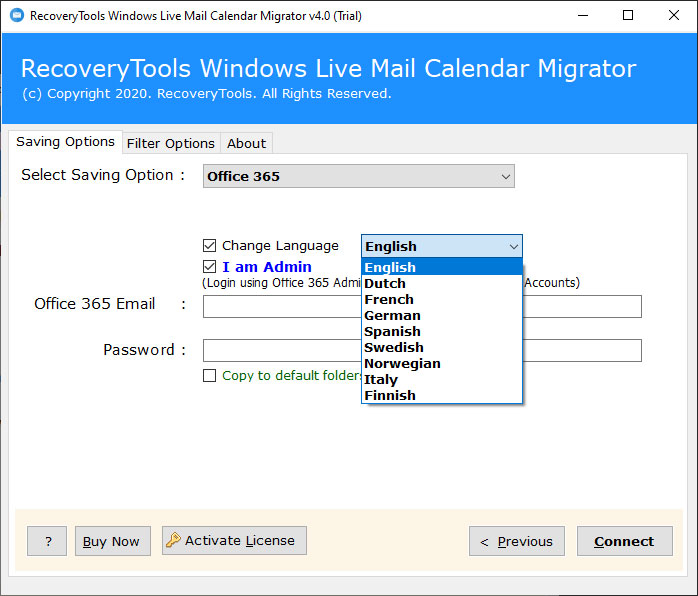The image size is (698, 596).
Task: Minimize the Calendar Migrator window
Action: coord(583,16)
